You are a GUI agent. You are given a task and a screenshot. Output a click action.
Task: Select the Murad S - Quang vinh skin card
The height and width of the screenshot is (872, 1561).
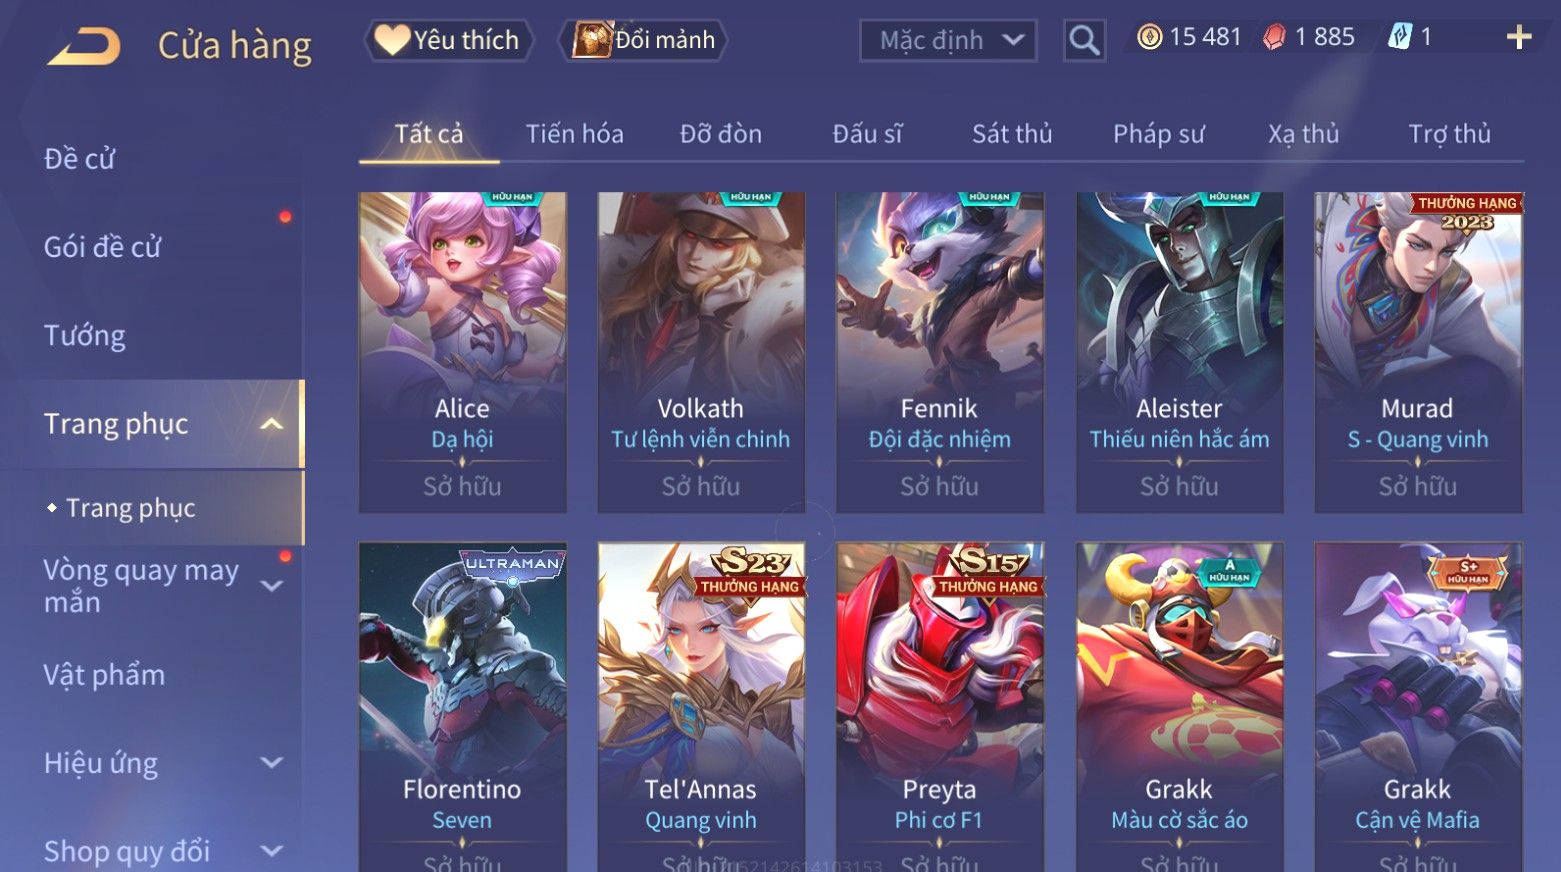pos(1418,353)
